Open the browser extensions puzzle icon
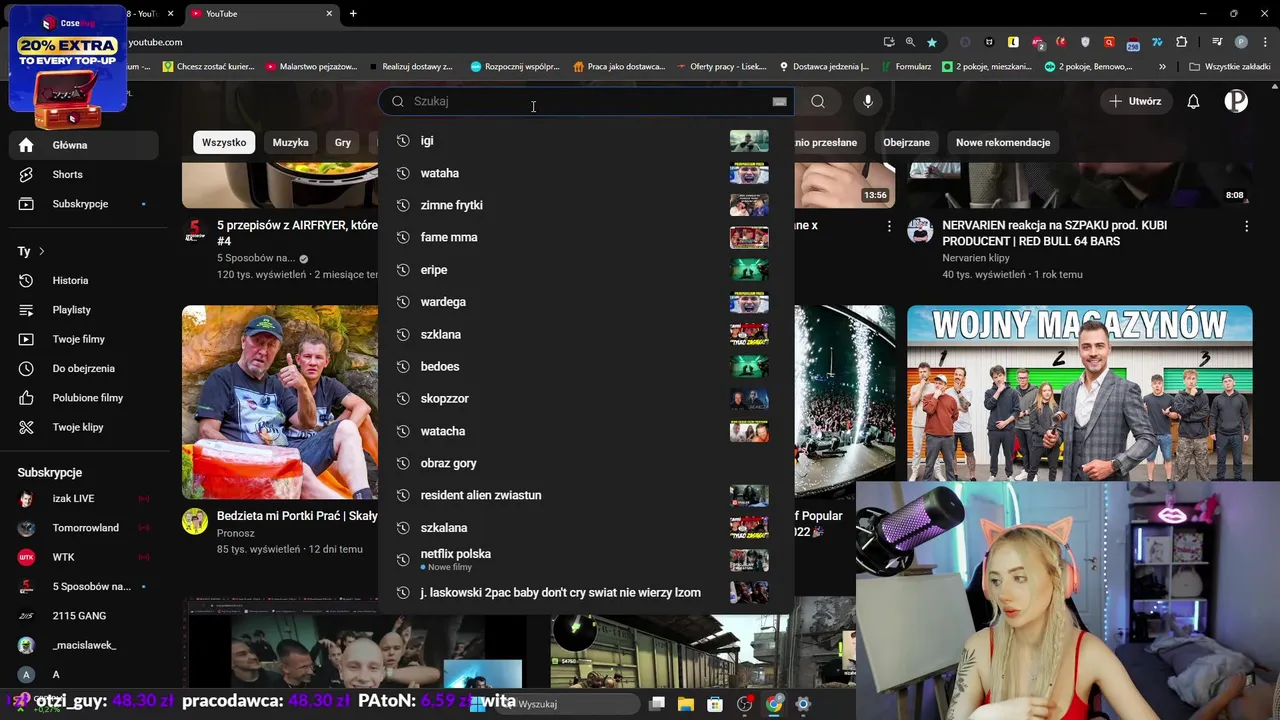This screenshot has width=1280, height=720. (1182, 42)
